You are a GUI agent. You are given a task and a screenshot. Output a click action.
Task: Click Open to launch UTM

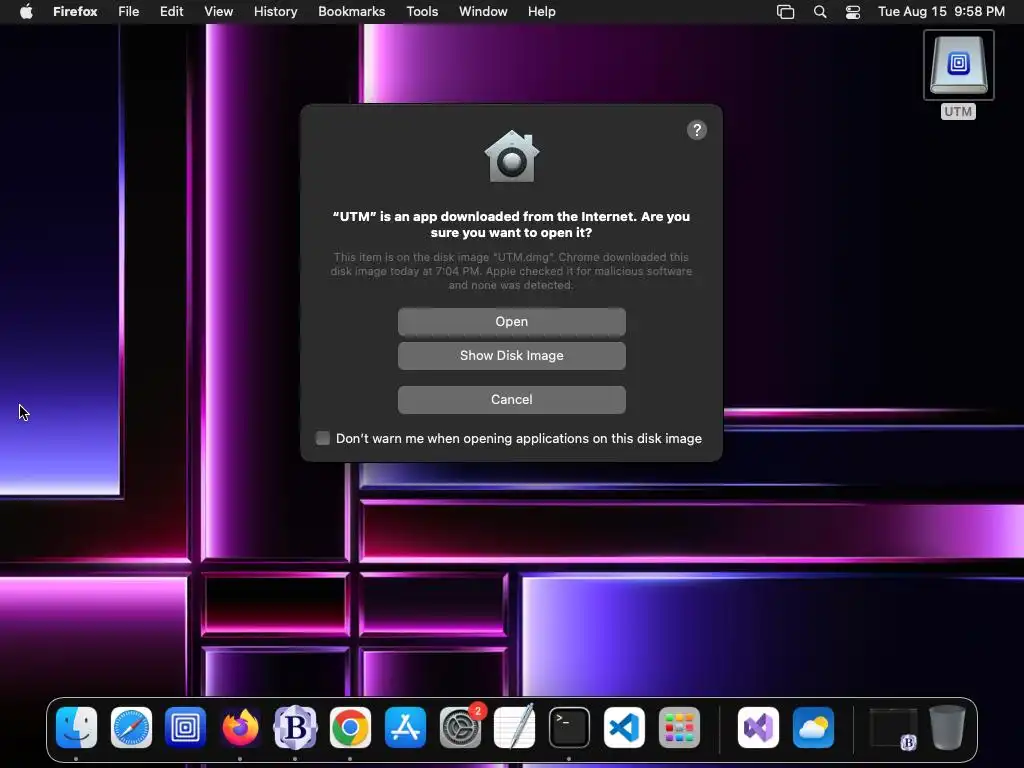(512, 321)
